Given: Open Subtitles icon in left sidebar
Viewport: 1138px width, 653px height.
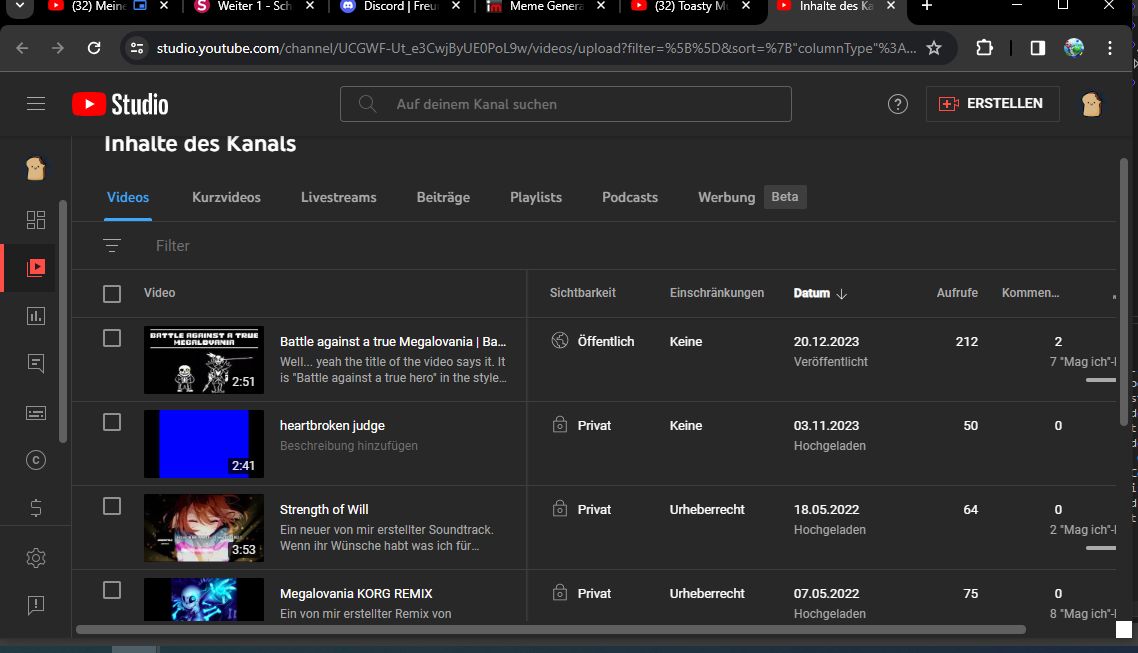Looking at the screenshot, I should 36,412.
